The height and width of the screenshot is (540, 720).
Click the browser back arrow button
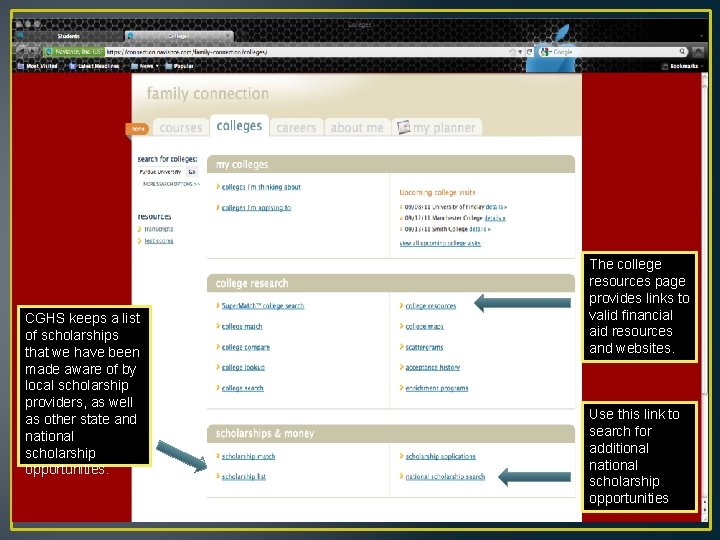[x=22, y=51]
